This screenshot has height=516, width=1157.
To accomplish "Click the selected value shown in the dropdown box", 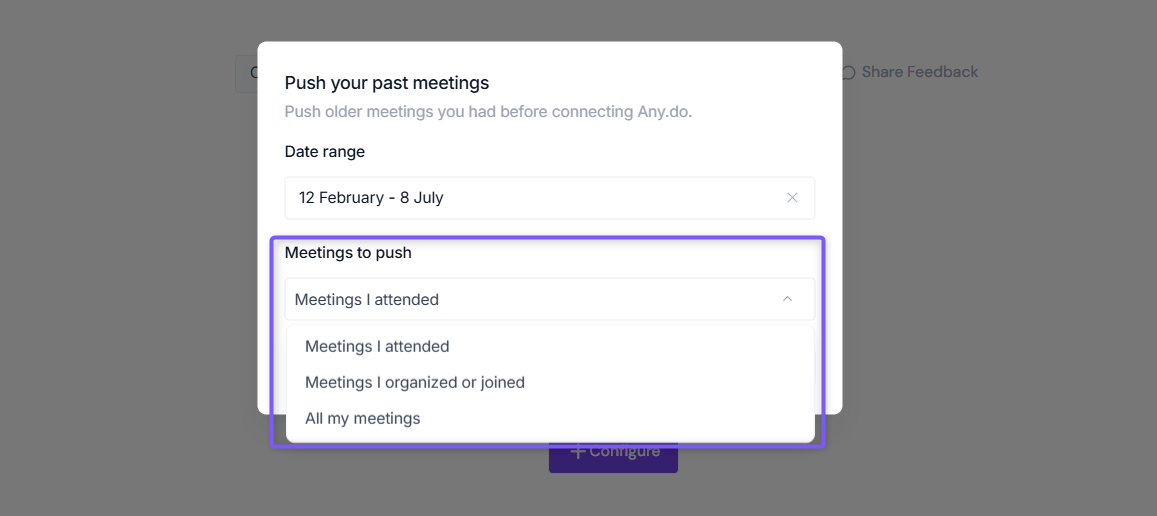I will 367,299.
